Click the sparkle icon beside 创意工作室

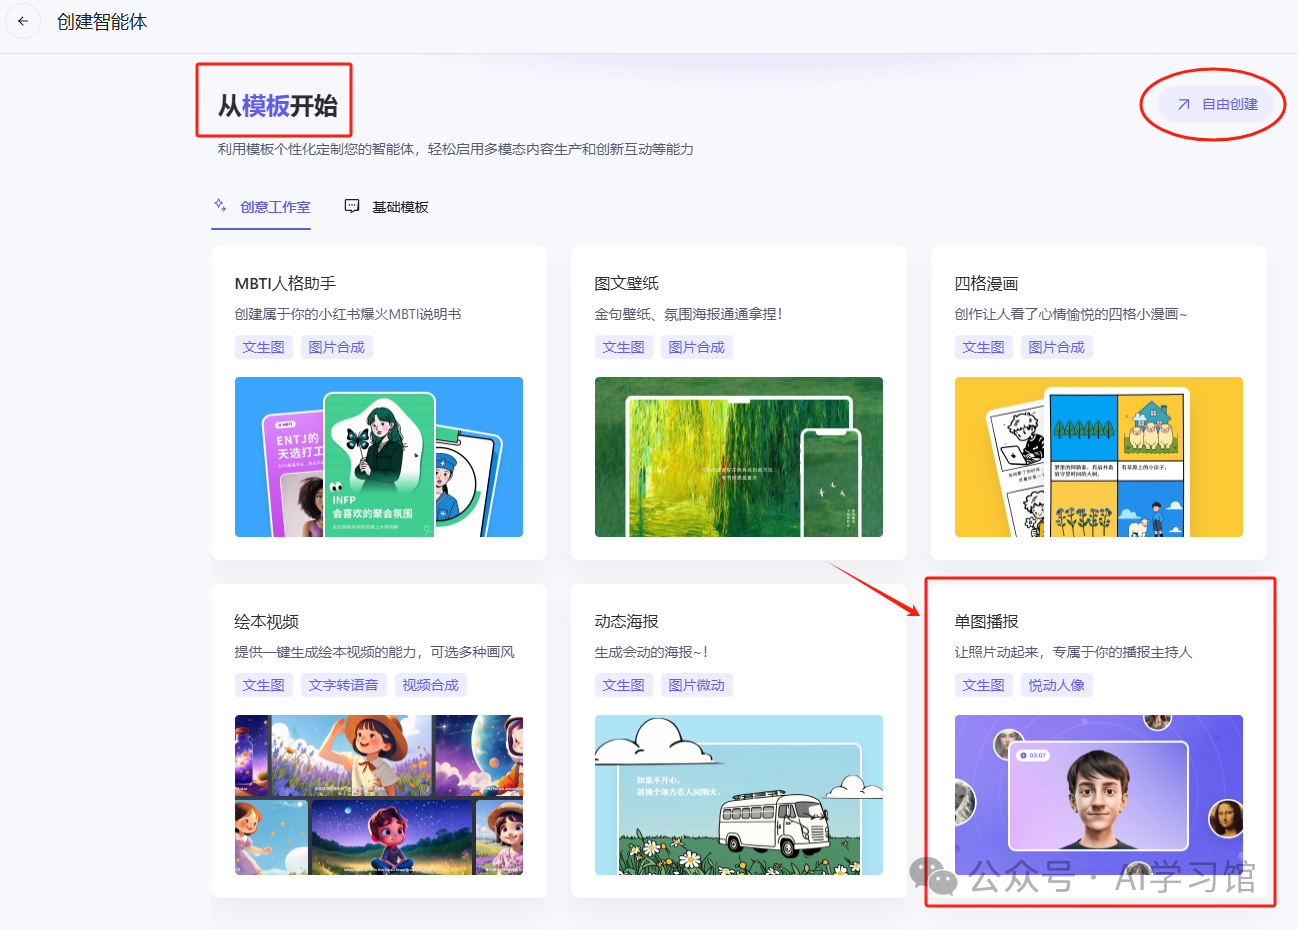coord(220,205)
